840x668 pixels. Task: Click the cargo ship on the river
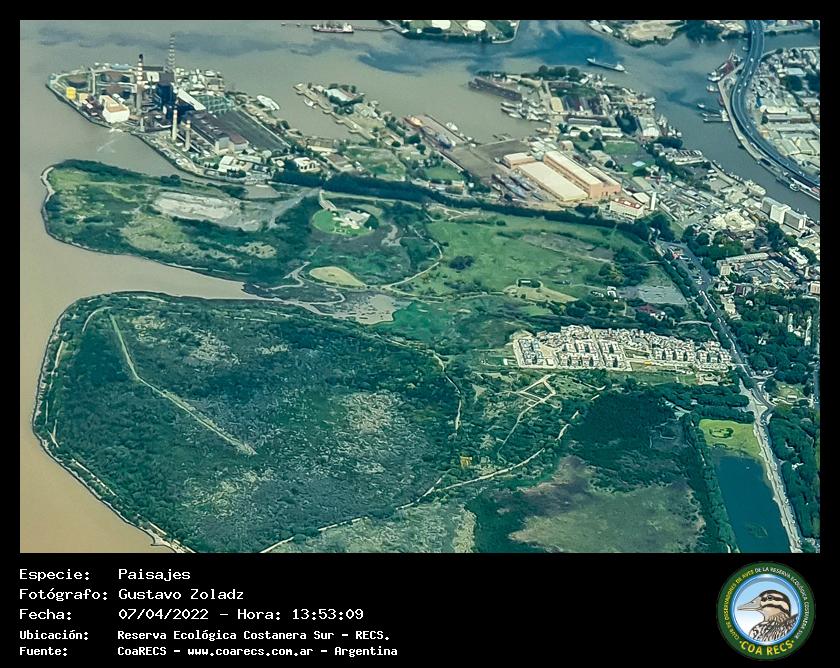pos(606,65)
